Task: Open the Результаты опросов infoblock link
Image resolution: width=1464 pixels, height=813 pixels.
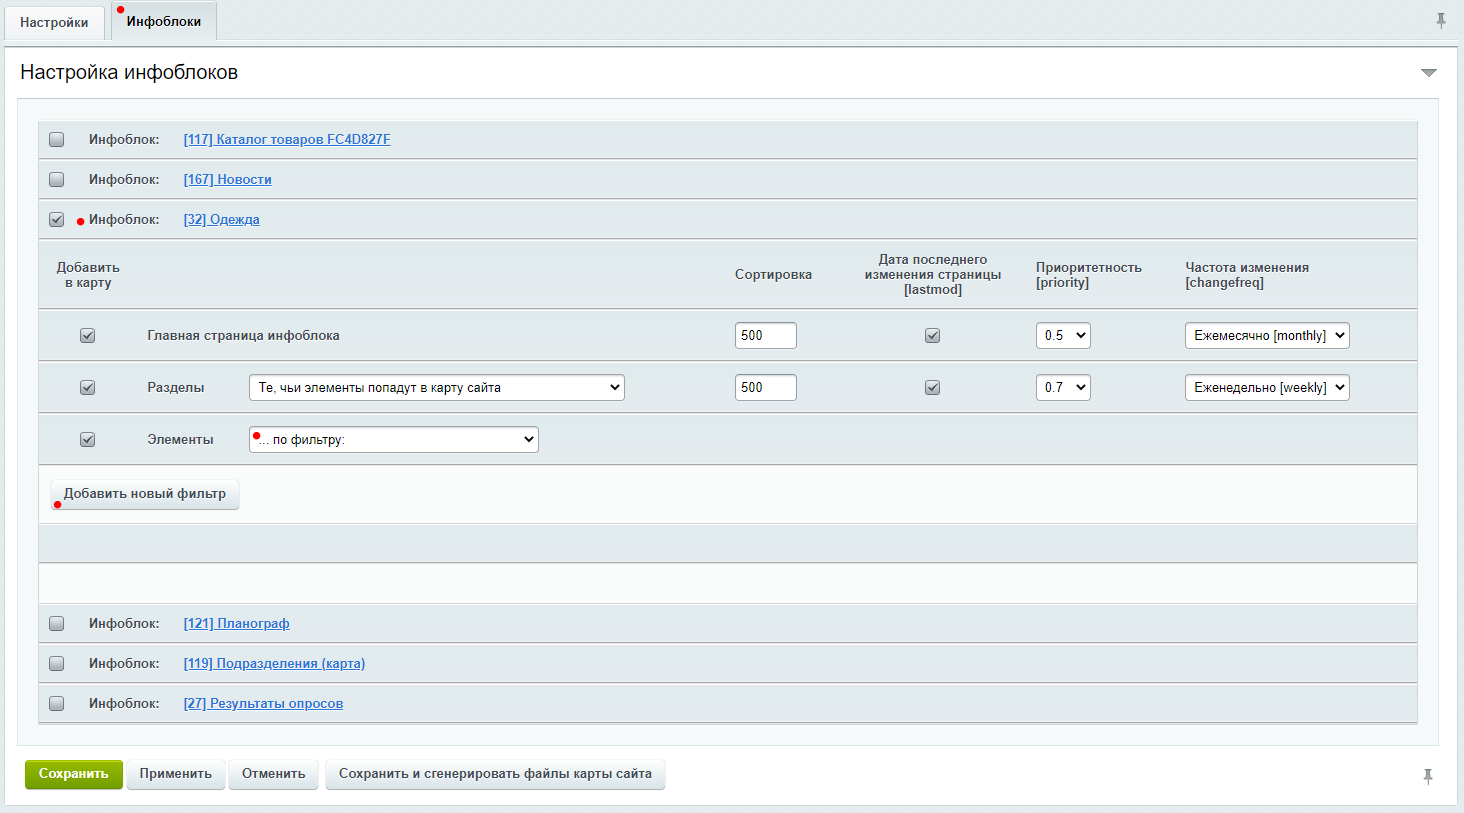Action: [263, 704]
